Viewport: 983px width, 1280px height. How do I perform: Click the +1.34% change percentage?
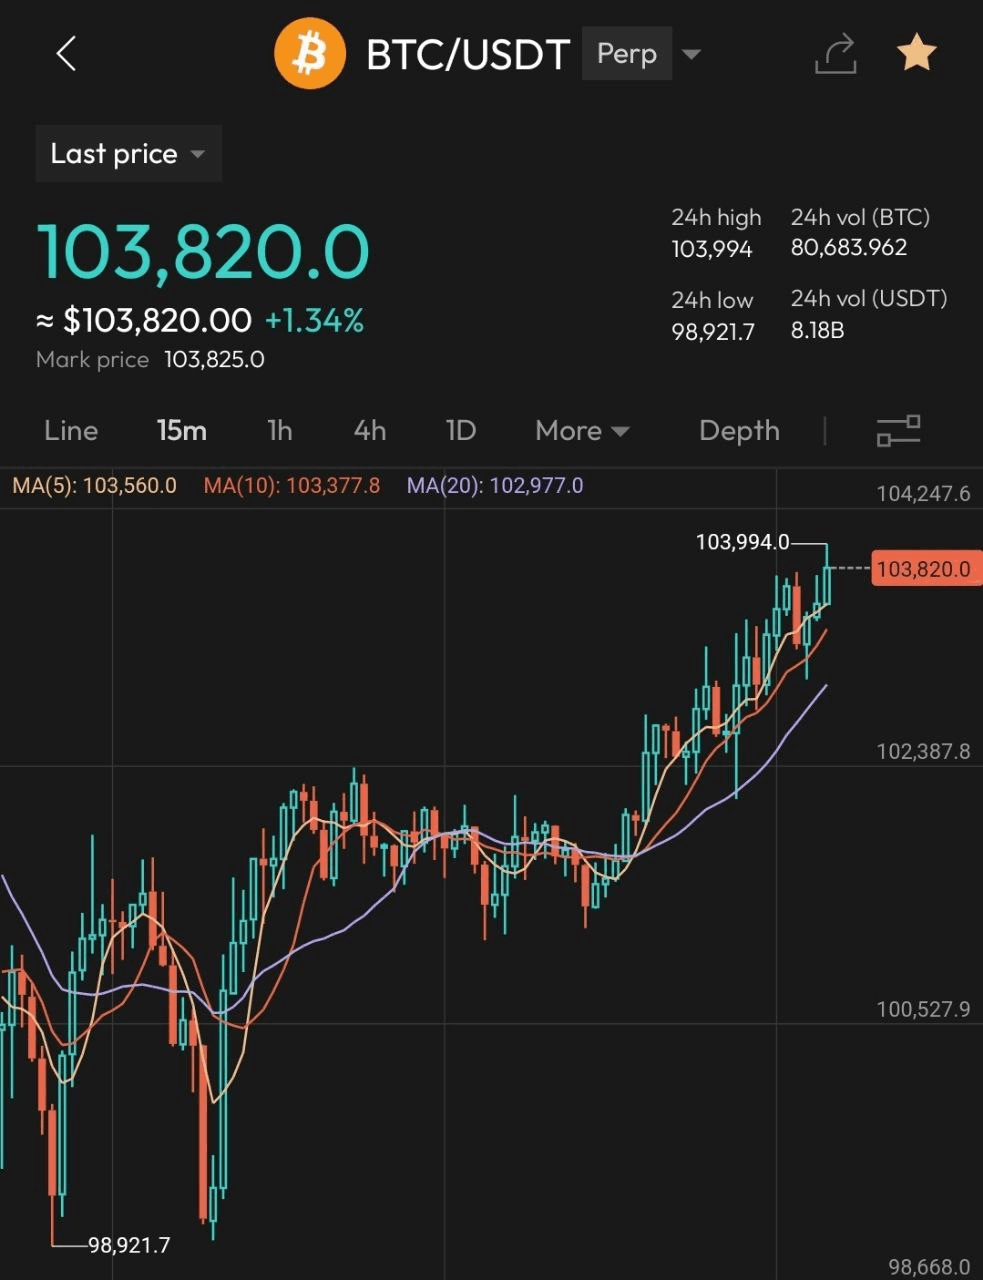point(314,320)
